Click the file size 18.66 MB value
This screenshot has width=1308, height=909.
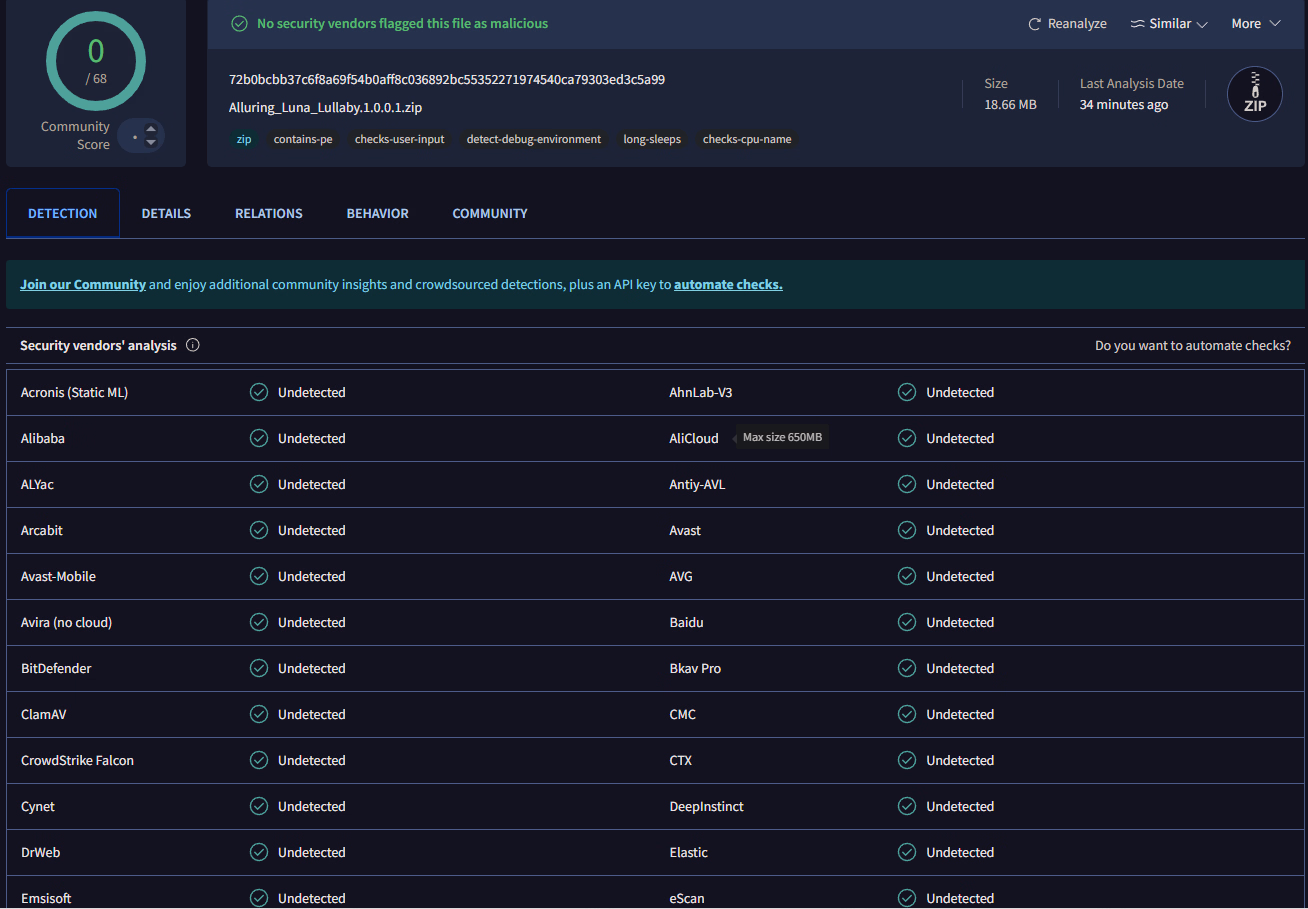1010,104
